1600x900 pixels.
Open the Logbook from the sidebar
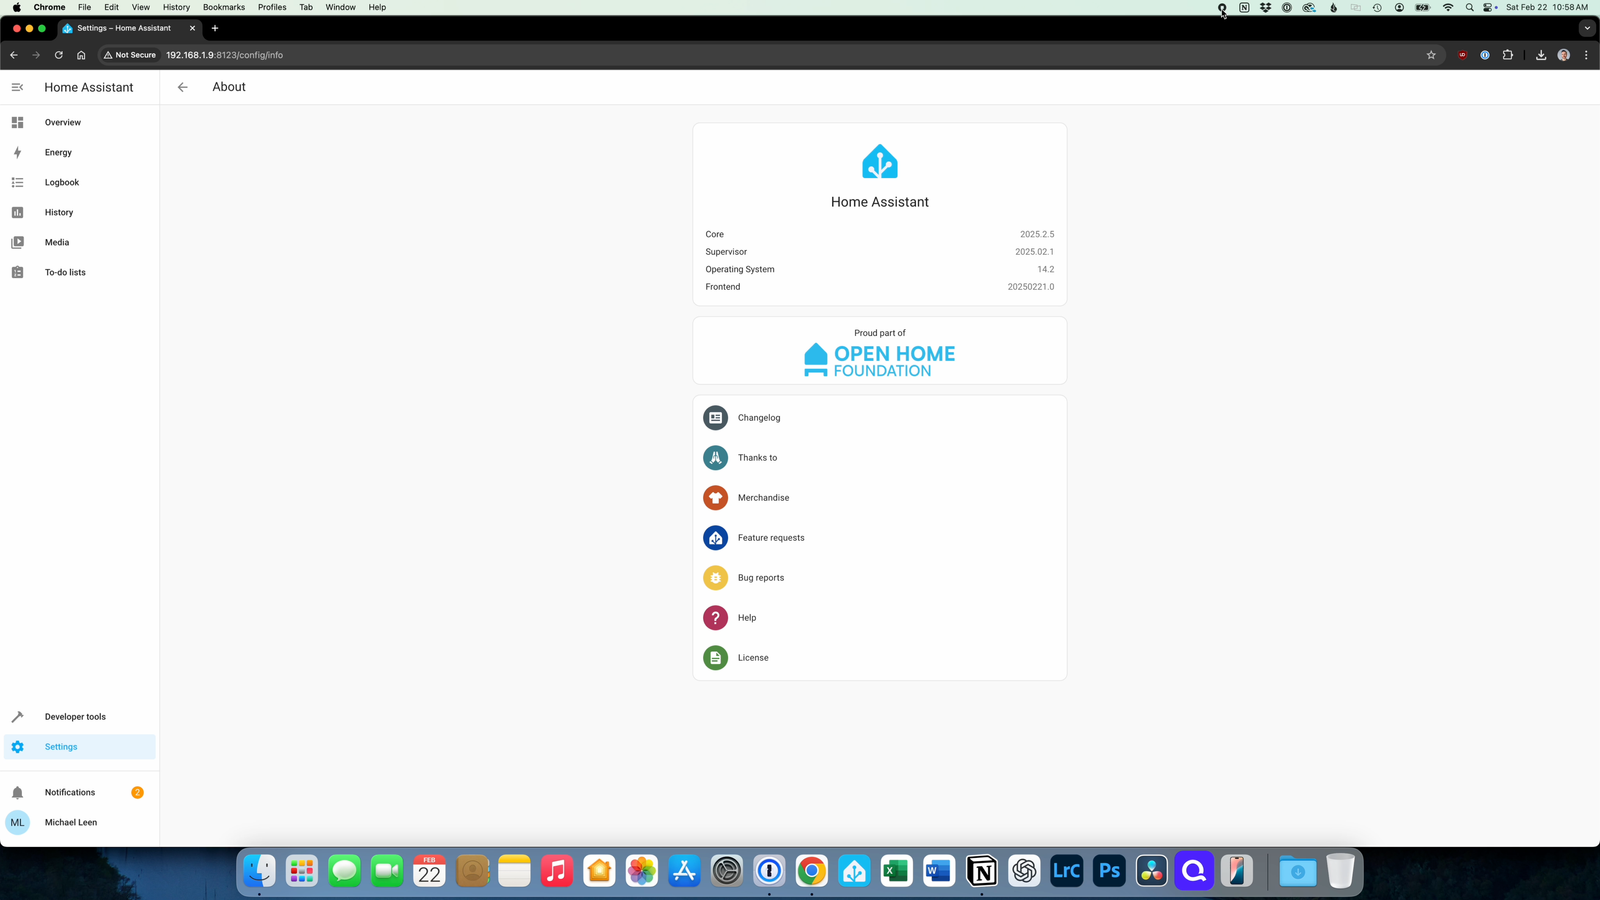coord(62,183)
